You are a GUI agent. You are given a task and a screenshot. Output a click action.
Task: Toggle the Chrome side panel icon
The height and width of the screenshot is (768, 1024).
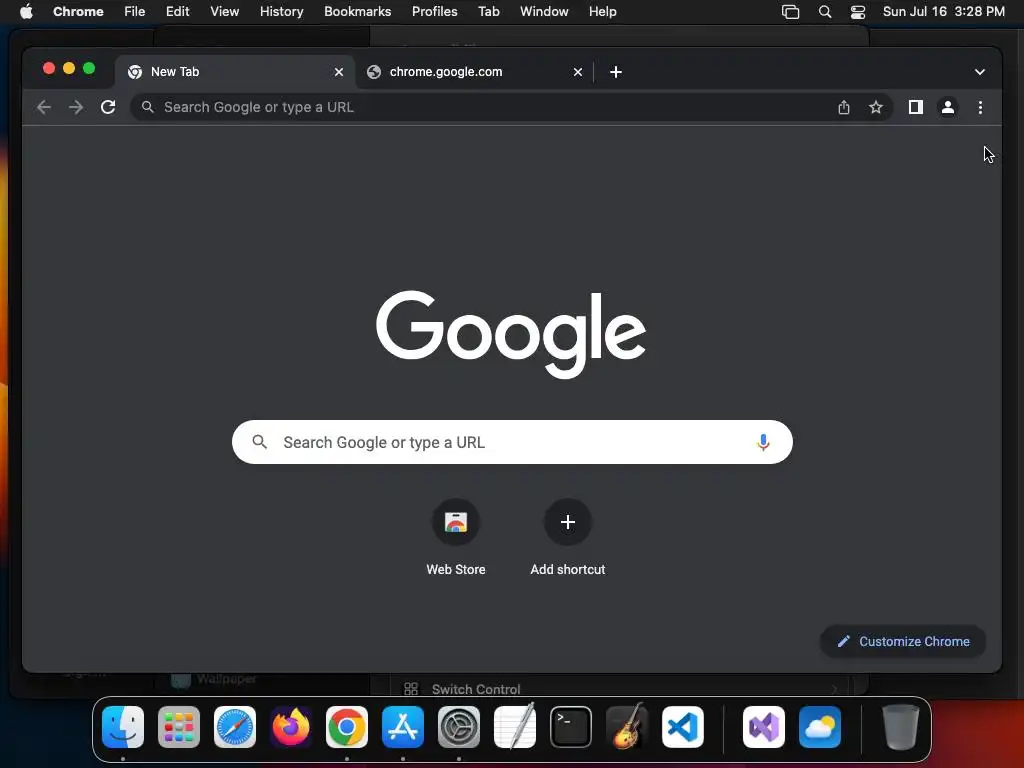916,107
